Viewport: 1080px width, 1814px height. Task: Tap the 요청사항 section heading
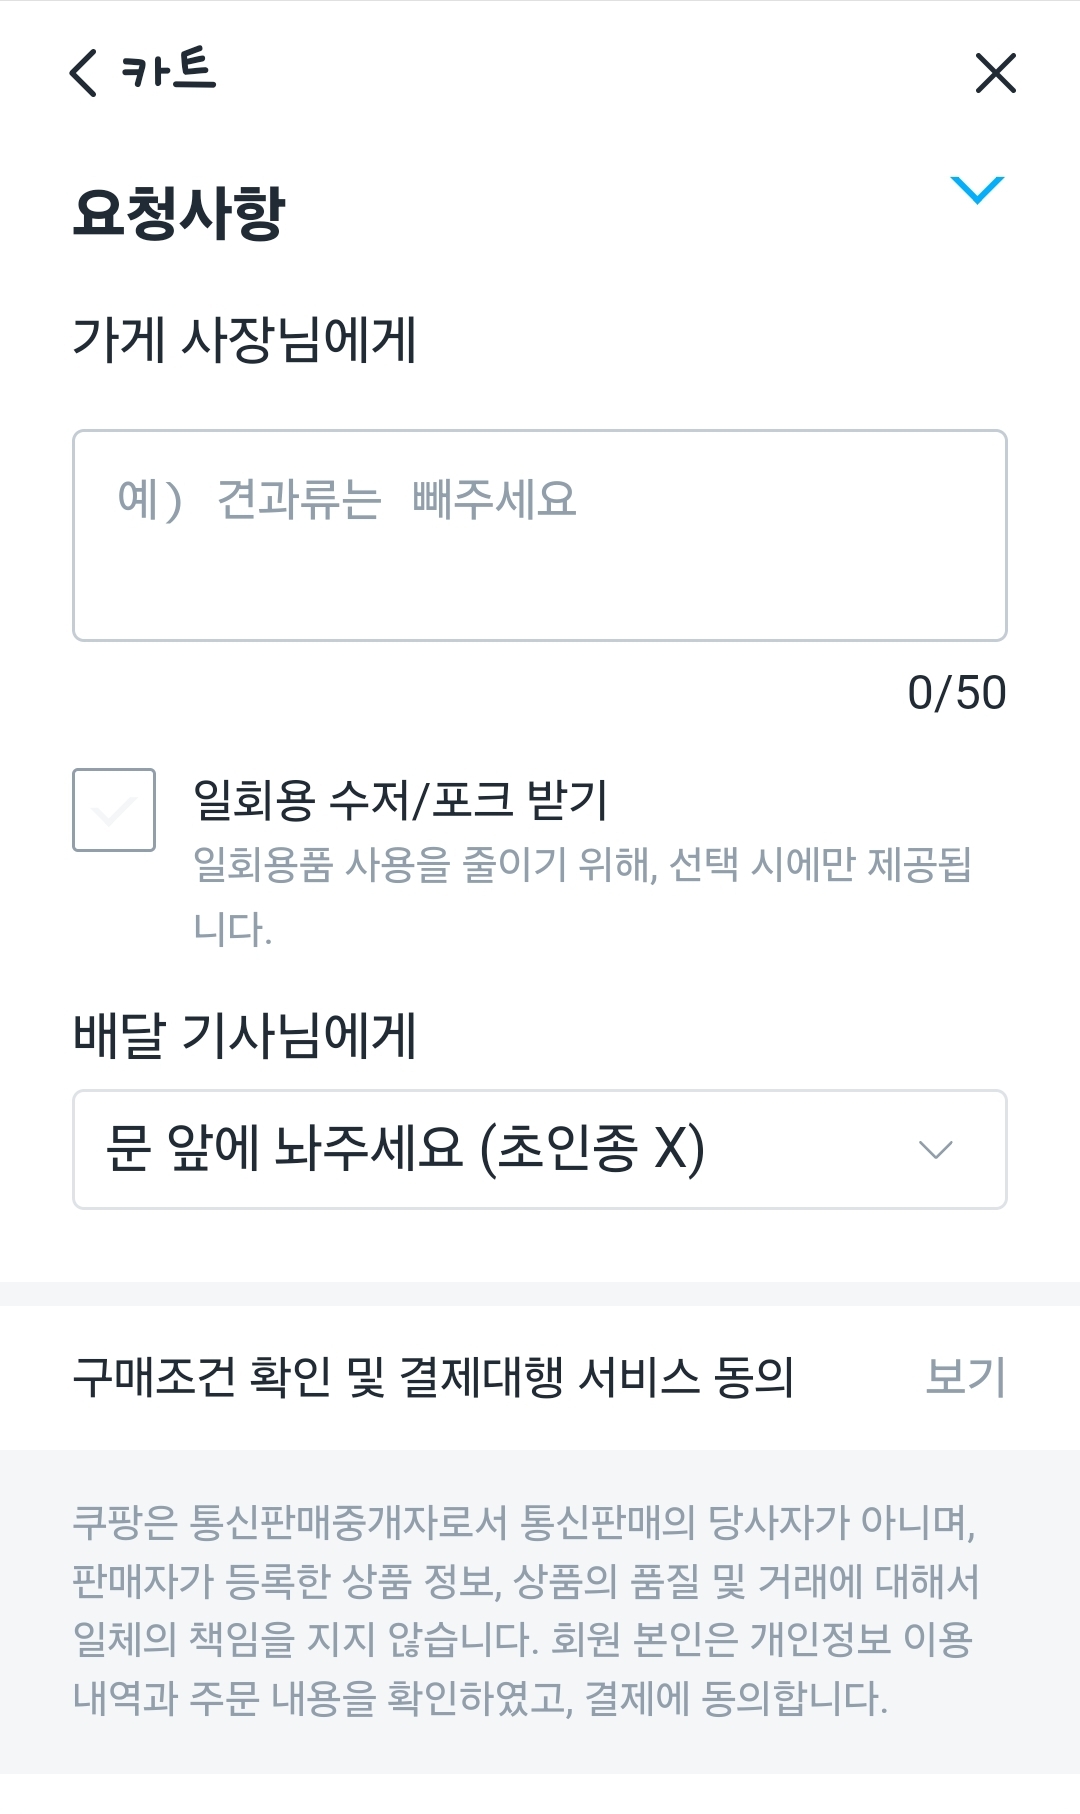pyautogui.click(x=180, y=213)
